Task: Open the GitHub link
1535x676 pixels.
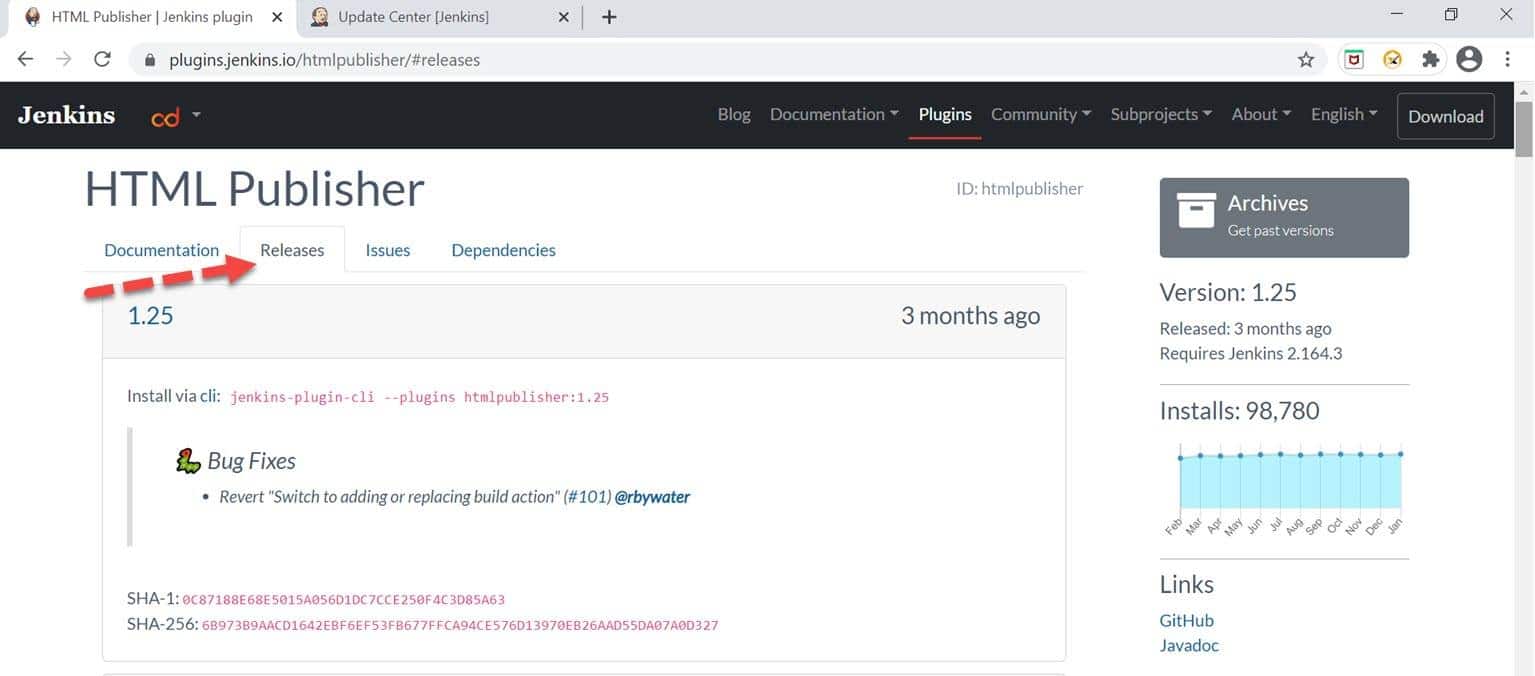Action: point(1186,620)
